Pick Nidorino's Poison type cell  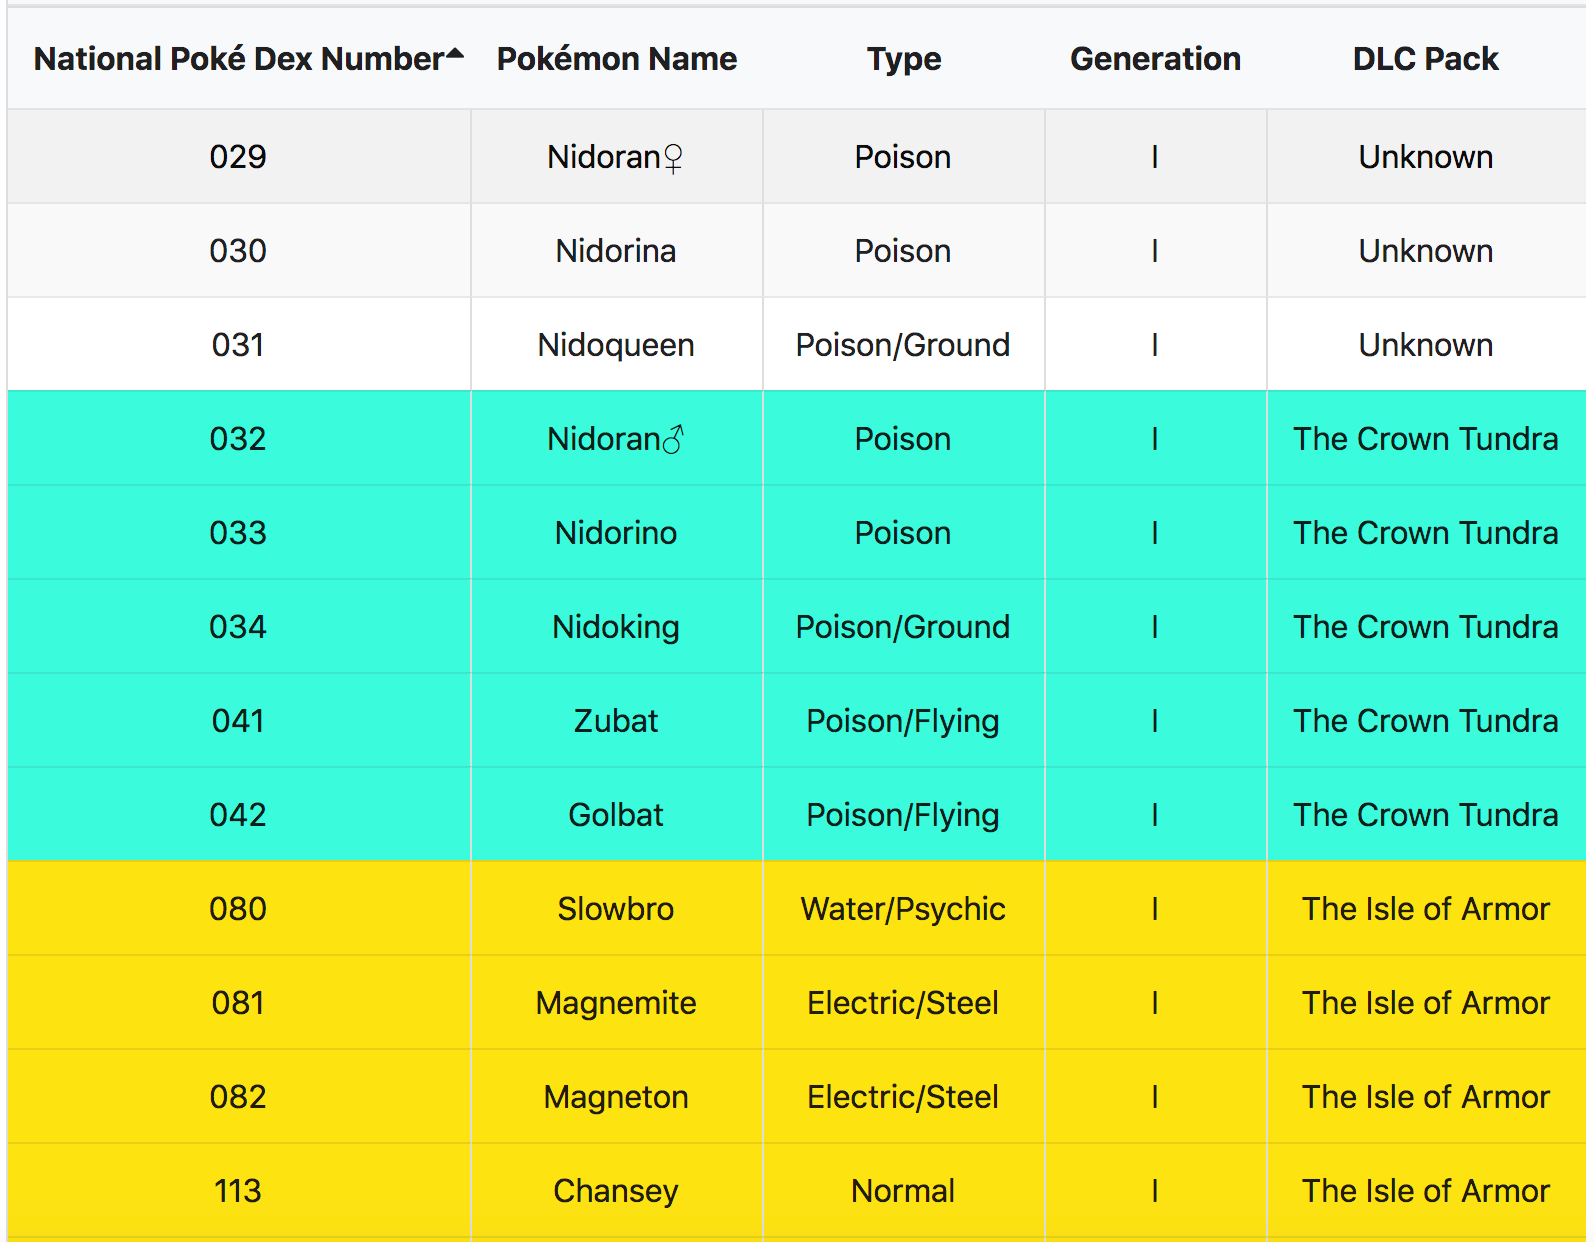[903, 533]
